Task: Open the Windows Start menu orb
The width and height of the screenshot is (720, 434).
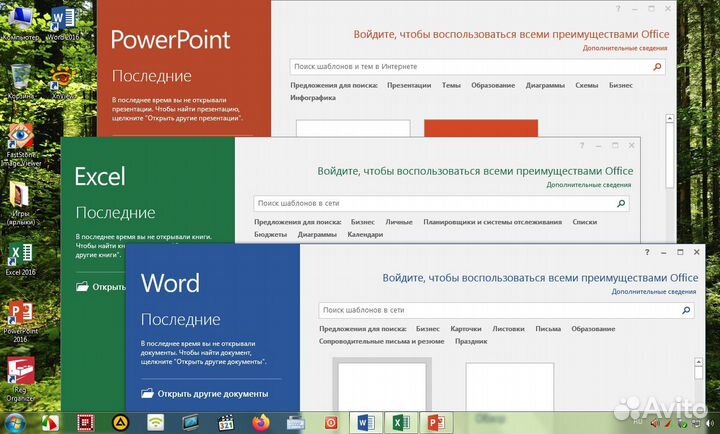Action: tap(15, 423)
